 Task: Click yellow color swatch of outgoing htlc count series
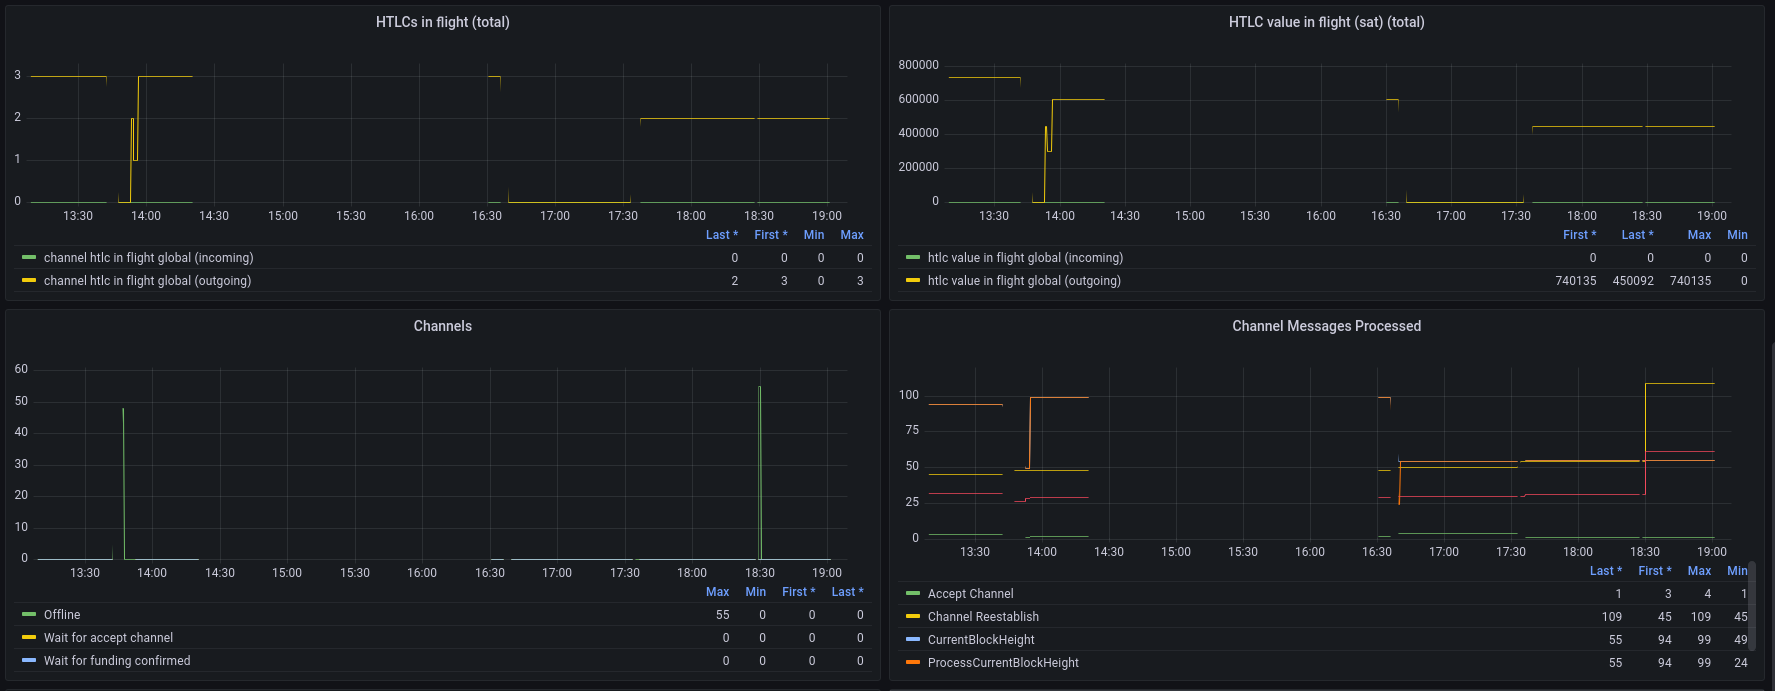[29, 281]
